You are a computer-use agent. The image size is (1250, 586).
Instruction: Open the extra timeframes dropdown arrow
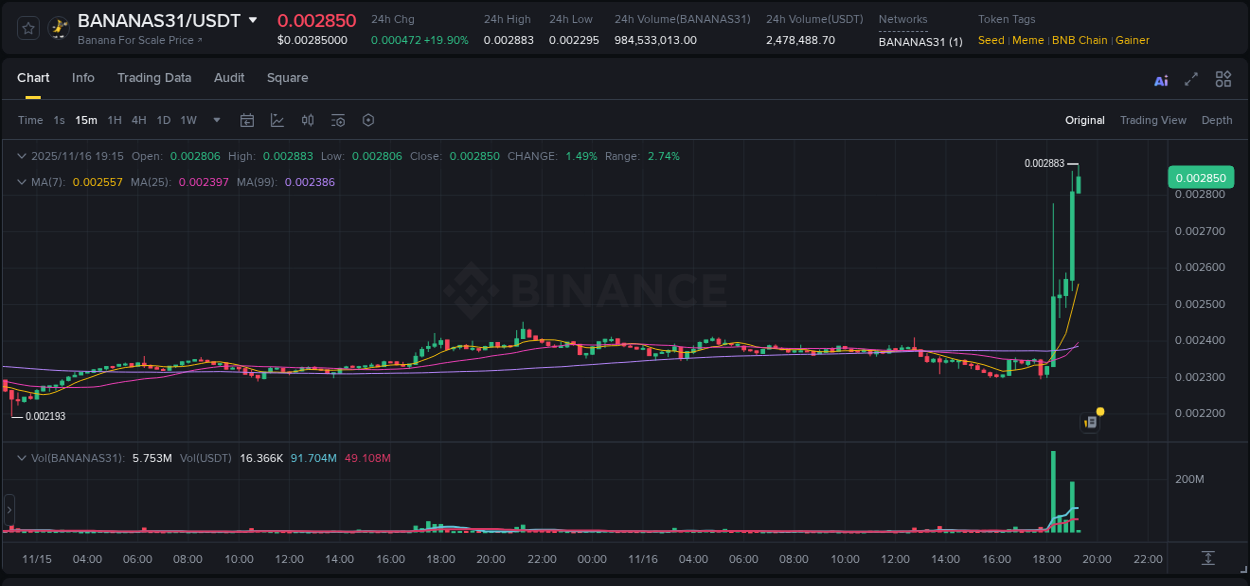tap(215, 119)
